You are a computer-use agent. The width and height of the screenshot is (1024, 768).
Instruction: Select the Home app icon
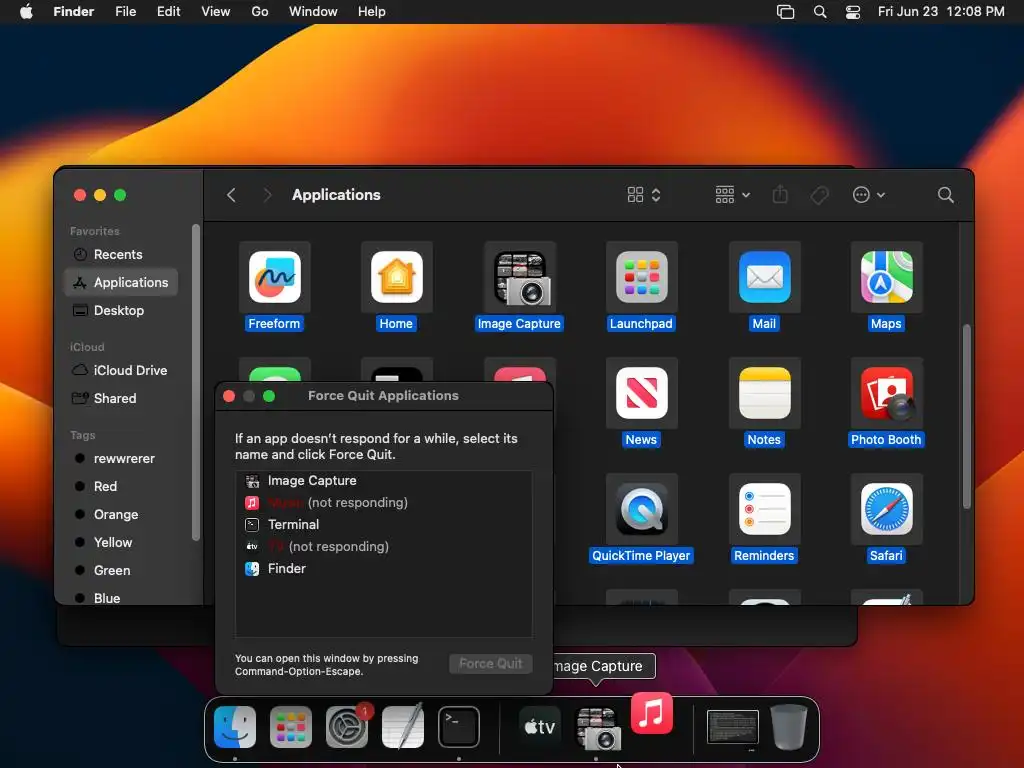(x=396, y=277)
